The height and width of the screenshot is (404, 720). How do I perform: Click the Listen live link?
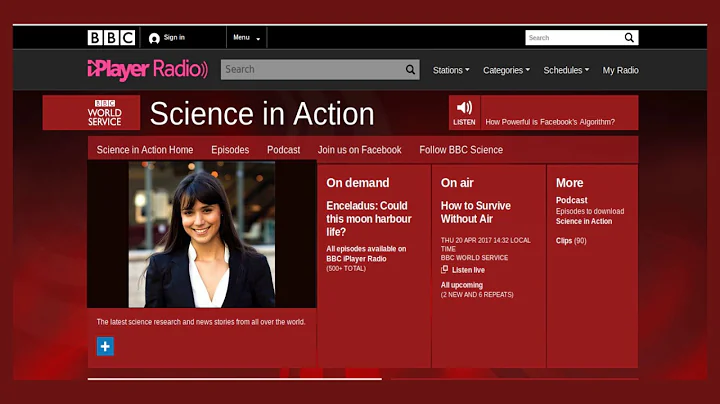click(468, 270)
